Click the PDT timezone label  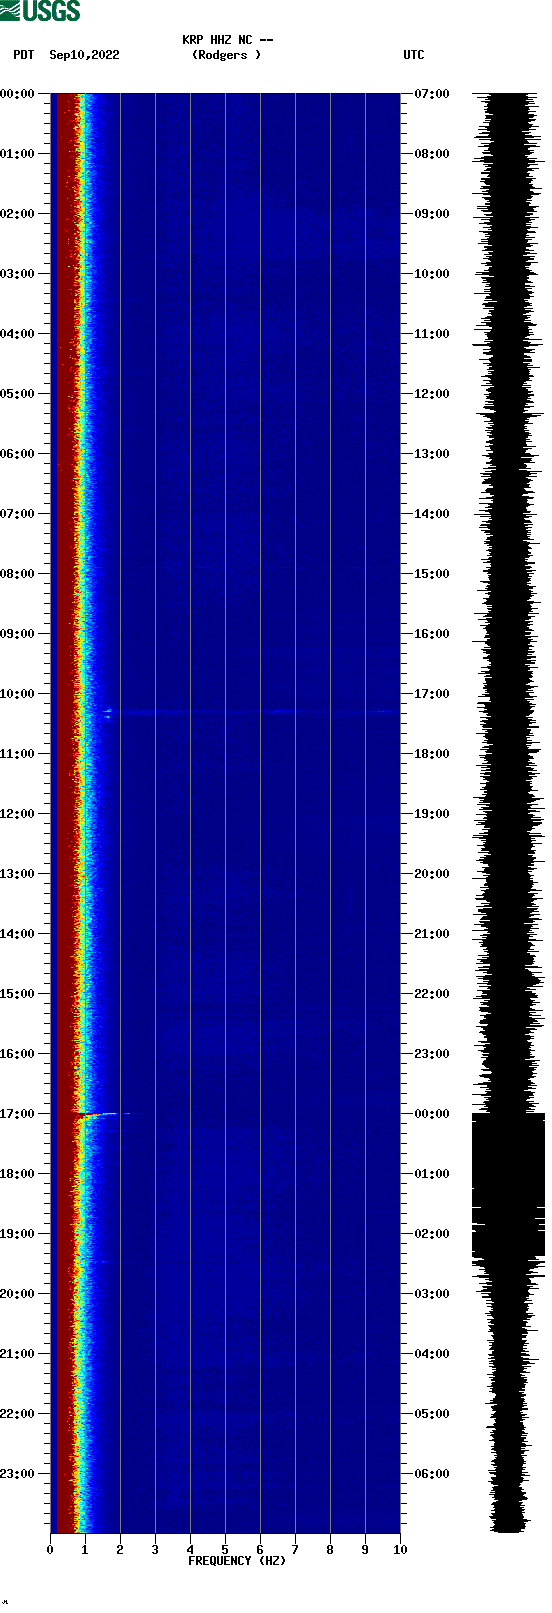pos(24,55)
